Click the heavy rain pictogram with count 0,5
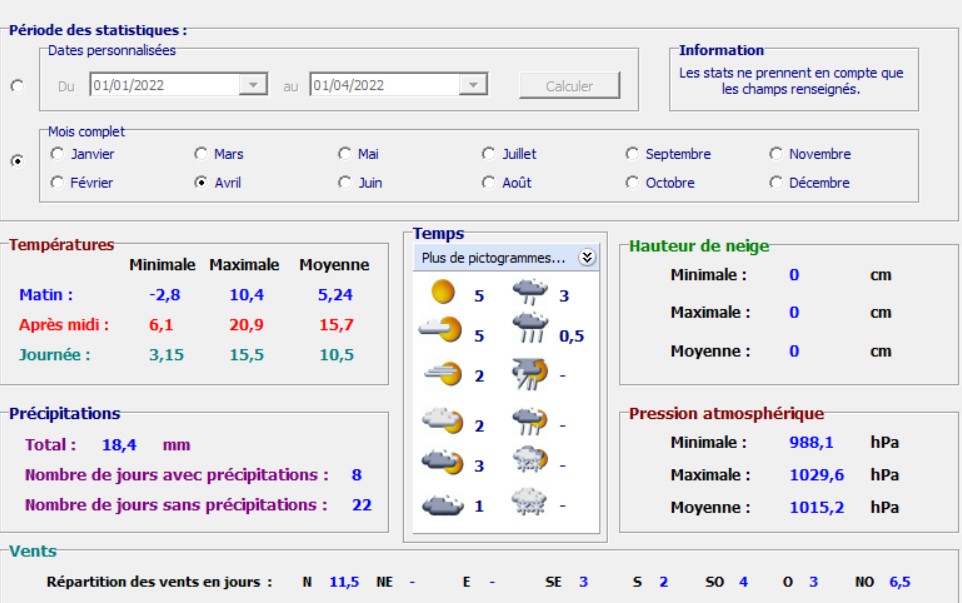The image size is (962, 603). click(530, 328)
